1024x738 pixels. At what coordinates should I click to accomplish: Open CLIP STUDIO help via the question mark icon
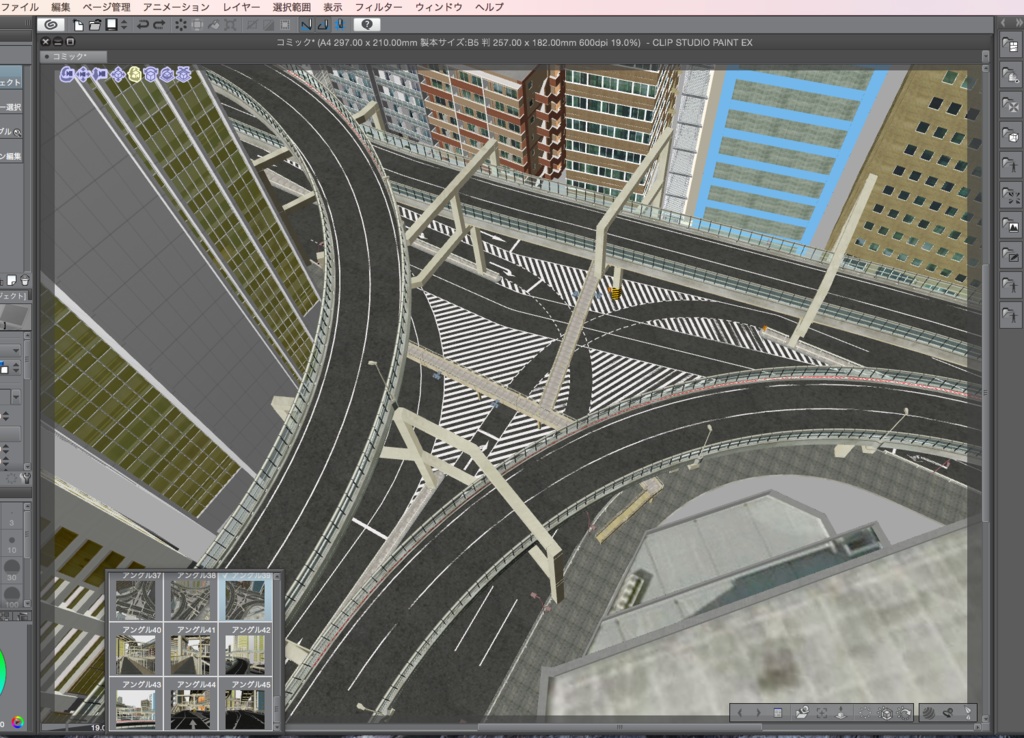click(x=367, y=25)
